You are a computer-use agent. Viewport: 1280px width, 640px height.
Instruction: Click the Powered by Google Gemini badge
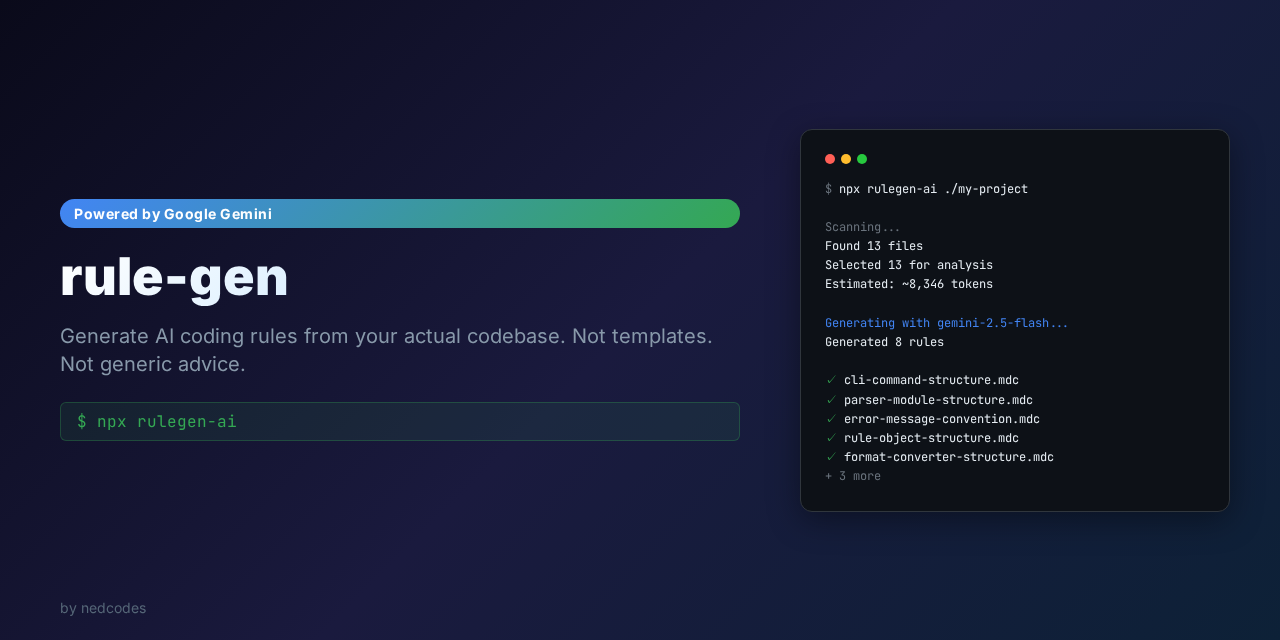(x=400, y=214)
